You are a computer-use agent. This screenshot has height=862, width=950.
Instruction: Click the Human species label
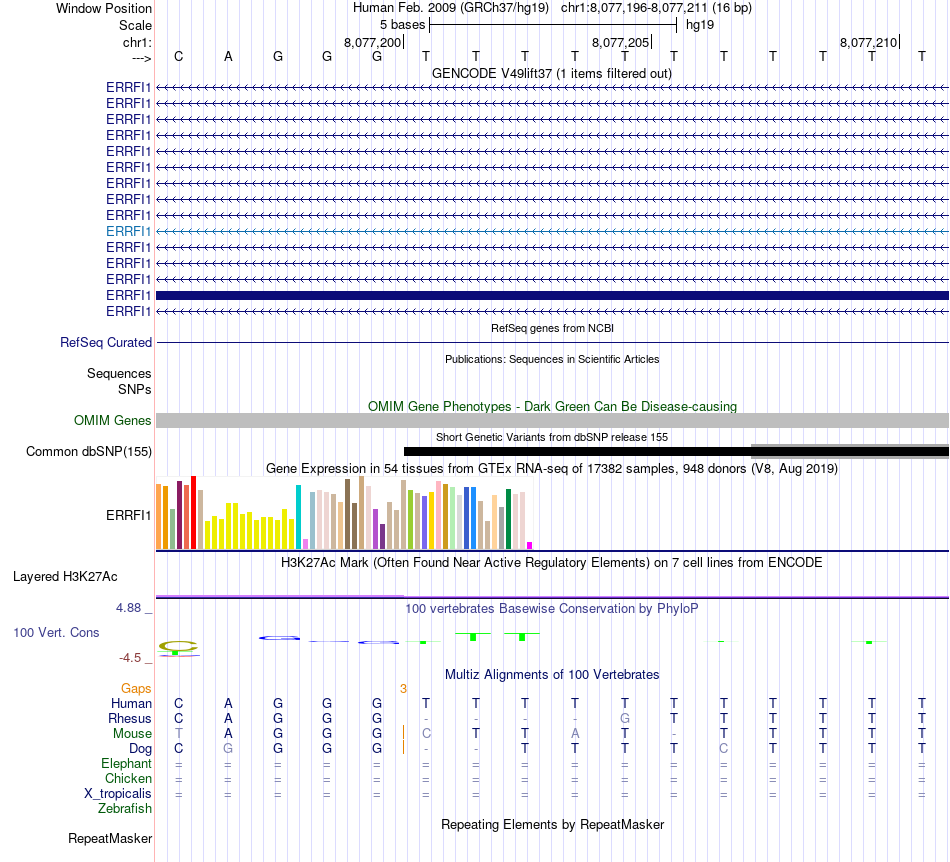point(131,703)
